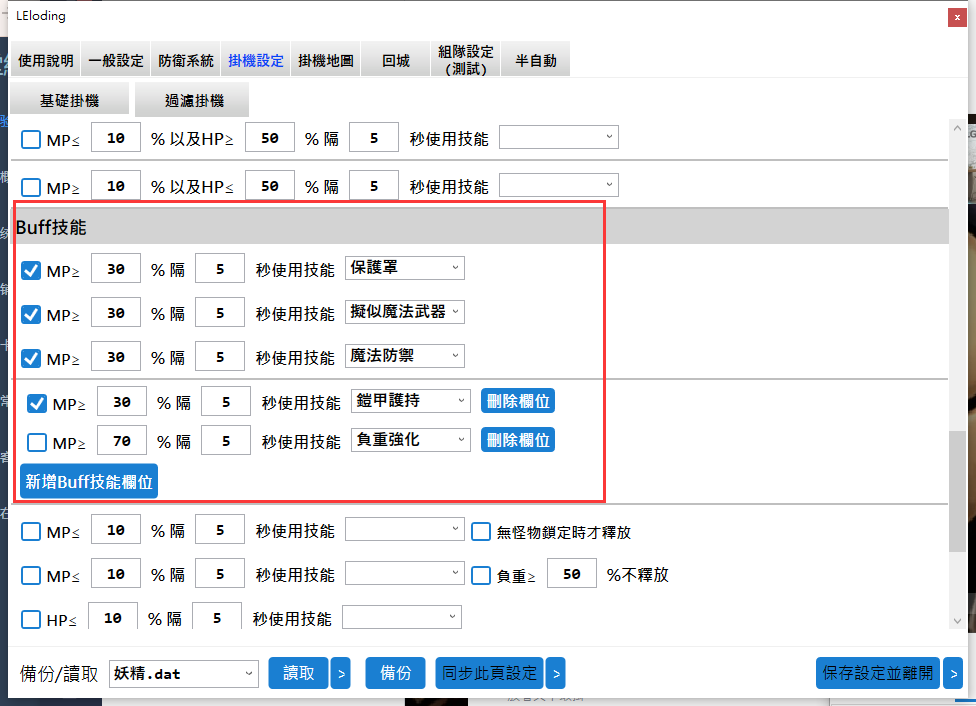Go to the 掛機地圖 tab

326,60
